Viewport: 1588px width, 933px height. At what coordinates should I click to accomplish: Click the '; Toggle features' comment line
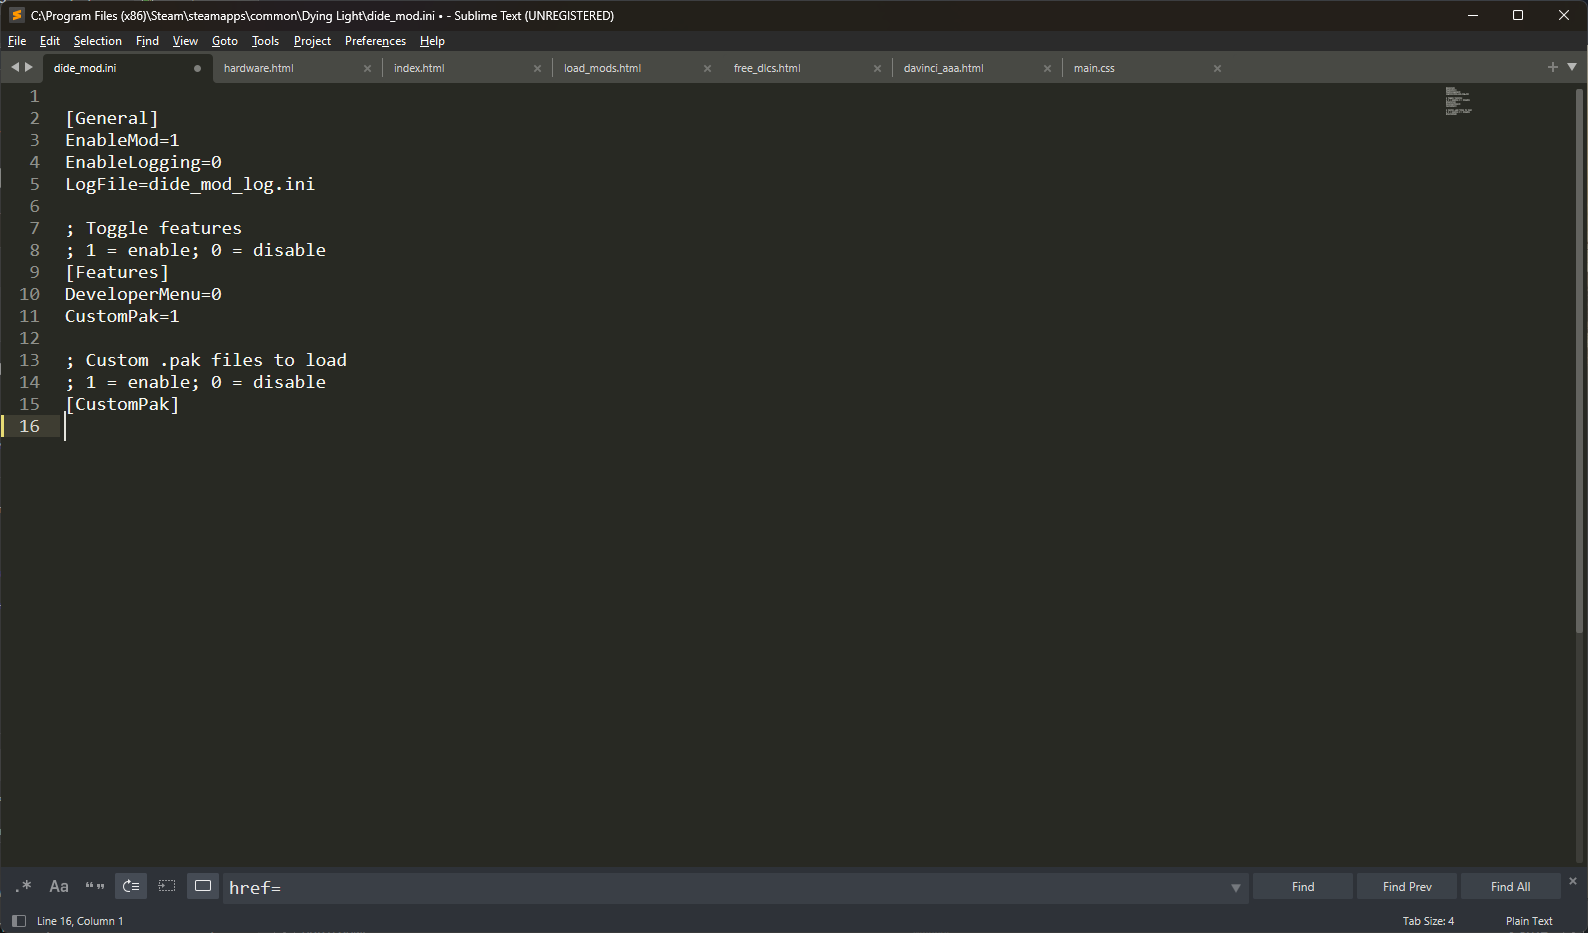point(153,228)
